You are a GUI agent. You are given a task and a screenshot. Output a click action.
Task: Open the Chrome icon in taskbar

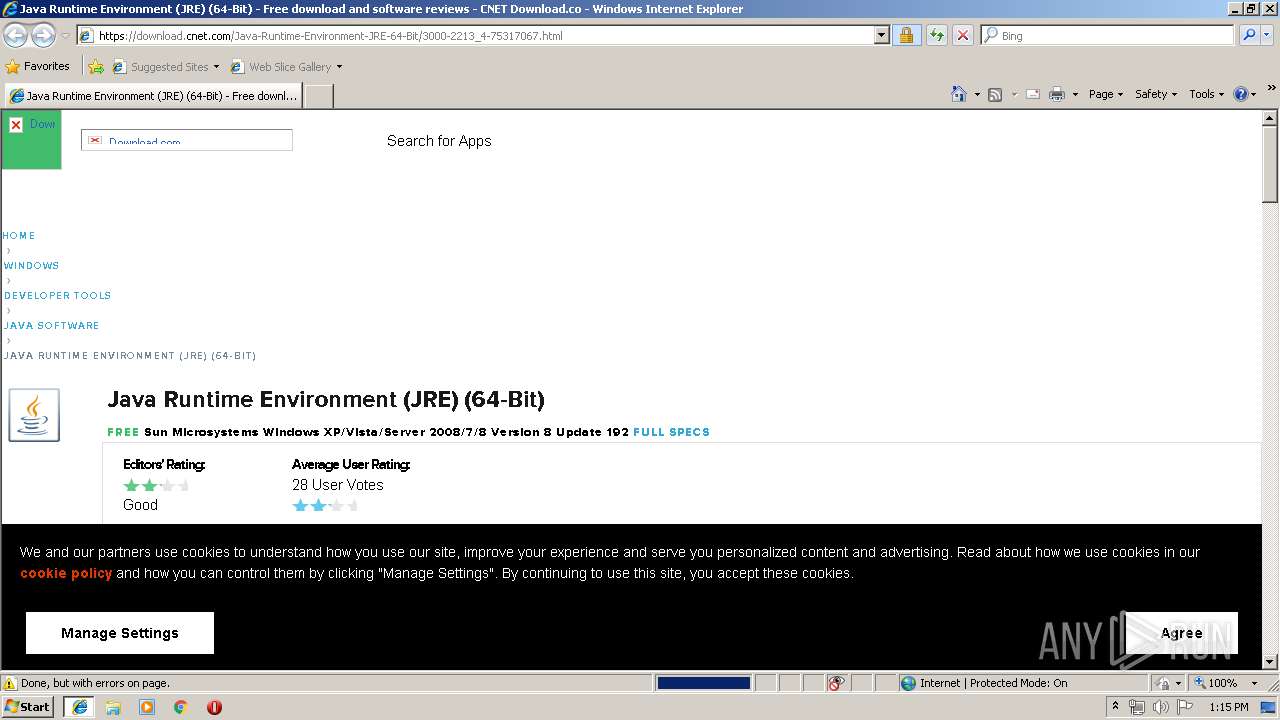pyautogui.click(x=181, y=707)
